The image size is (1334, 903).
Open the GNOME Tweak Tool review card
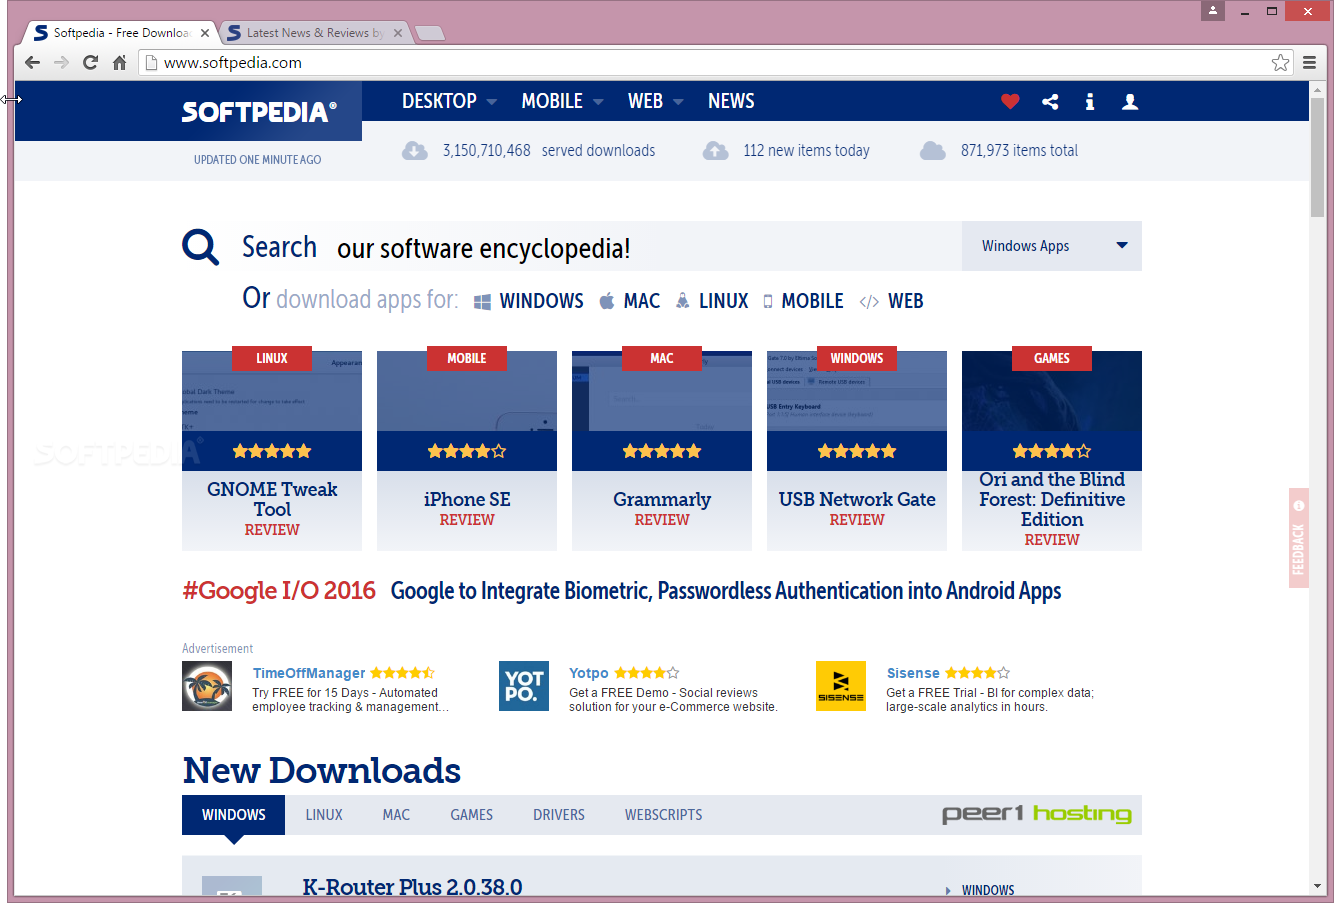coord(272,451)
